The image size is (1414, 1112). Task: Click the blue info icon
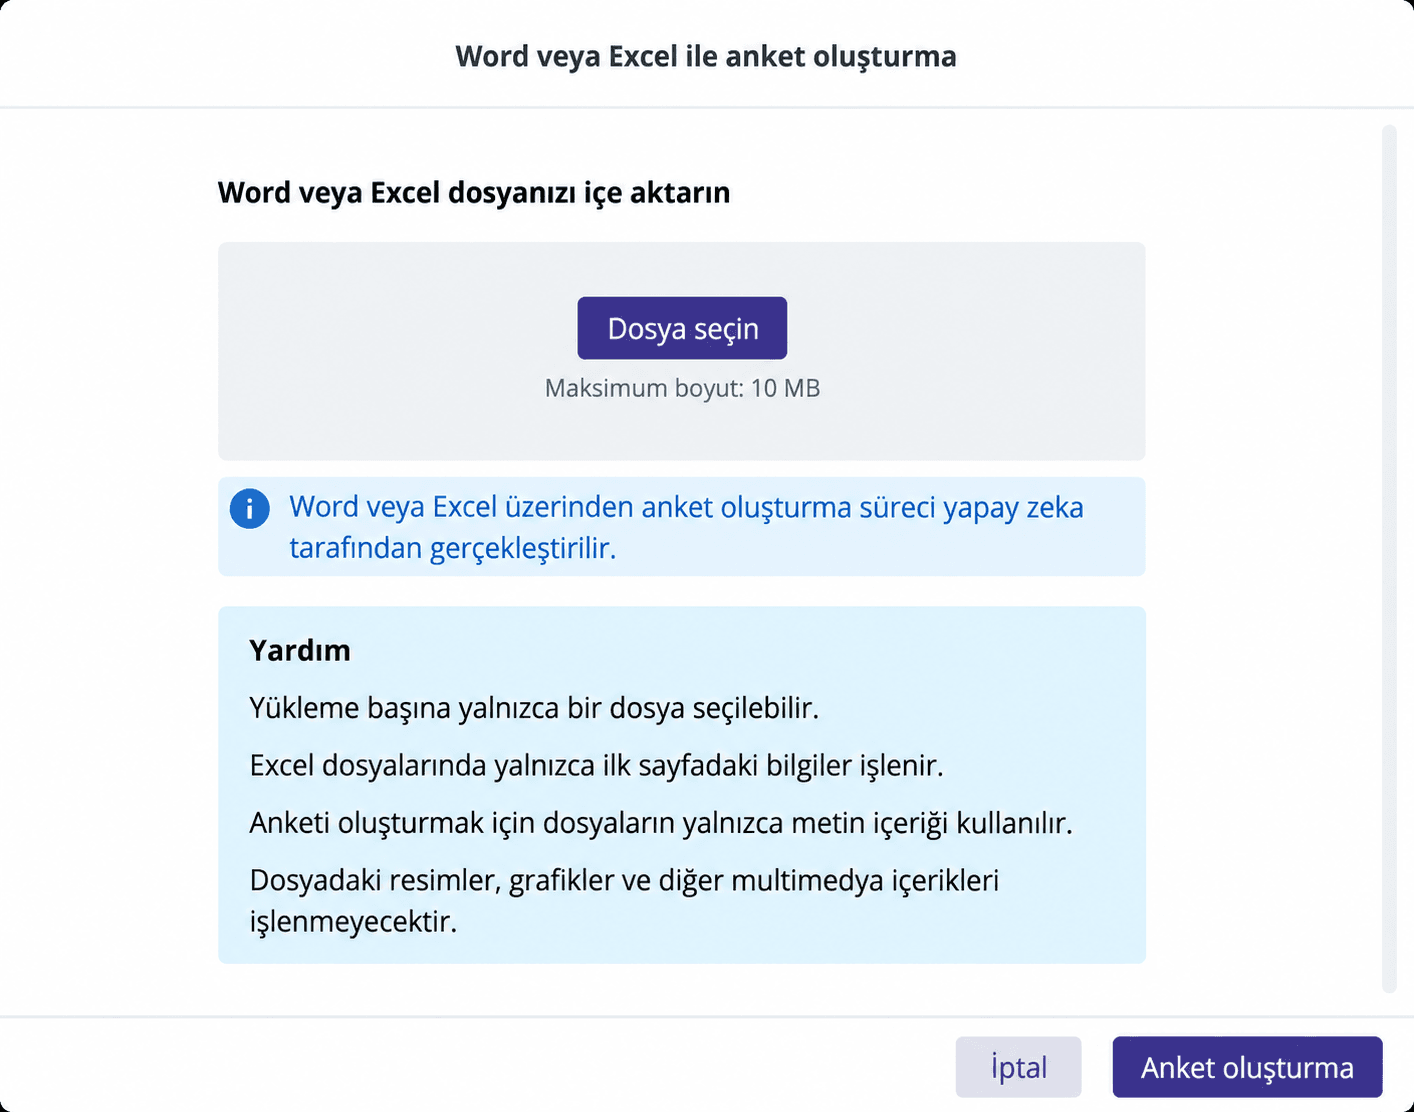coord(249,508)
